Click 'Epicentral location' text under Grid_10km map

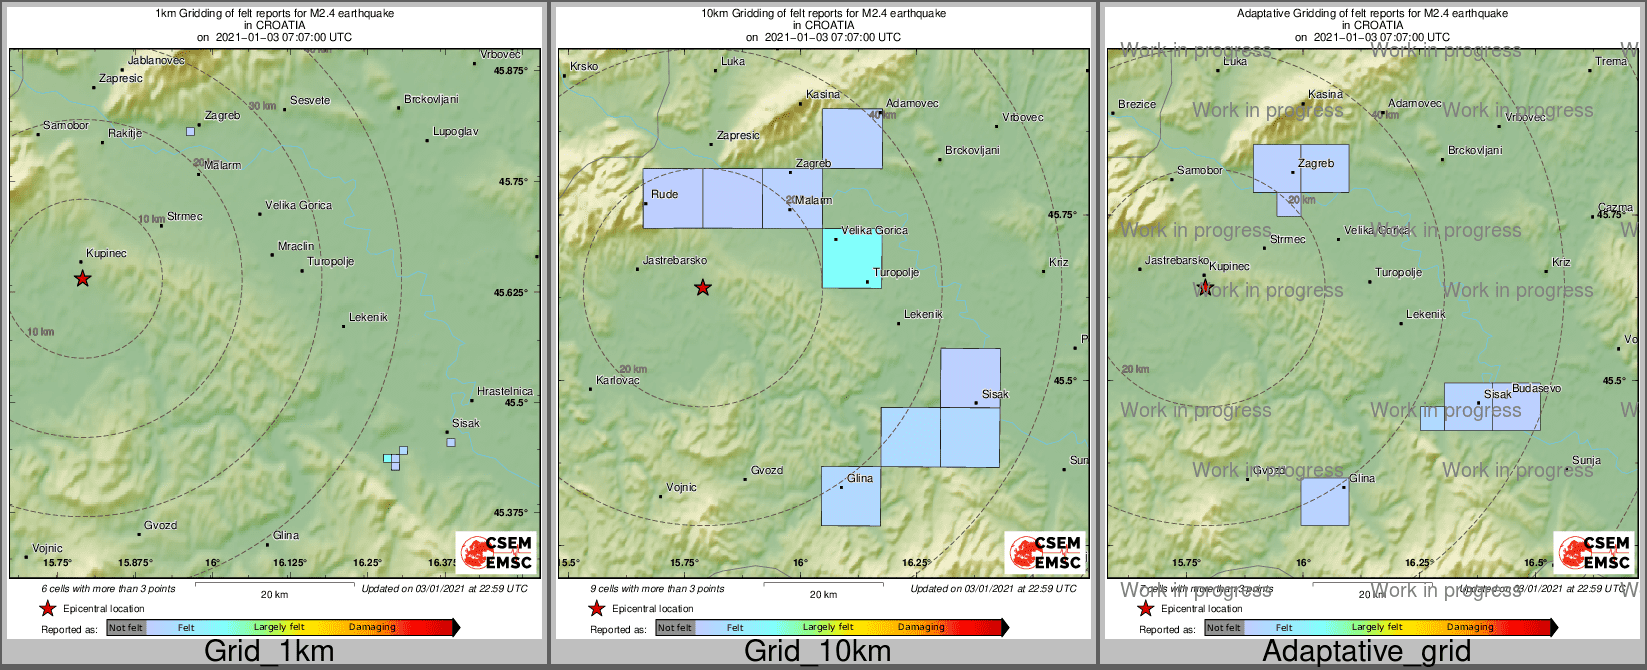(x=653, y=608)
